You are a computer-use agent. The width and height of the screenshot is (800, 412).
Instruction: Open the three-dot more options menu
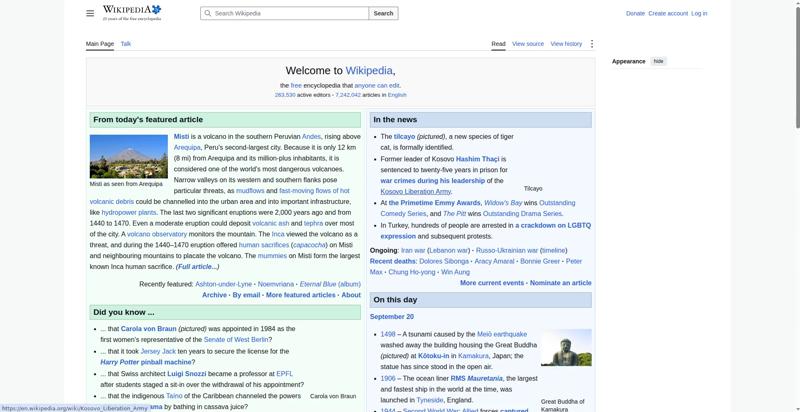pyautogui.click(x=592, y=44)
